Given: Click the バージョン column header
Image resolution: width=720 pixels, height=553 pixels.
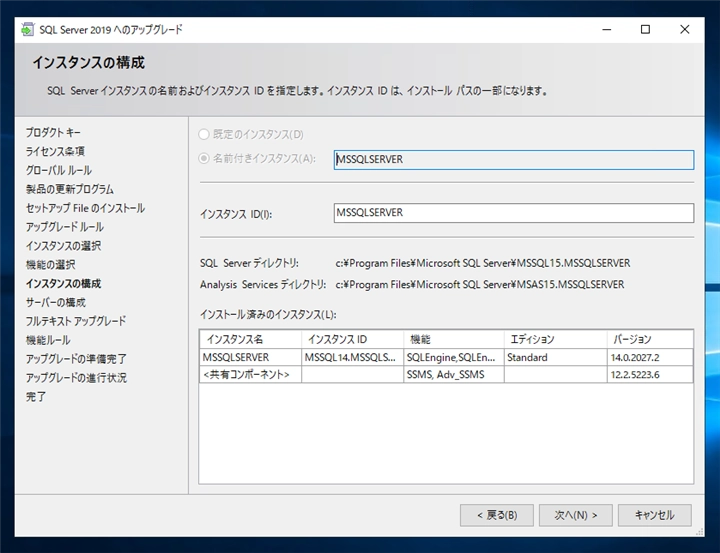Looking at the screenshot, I should pos(650,339).
